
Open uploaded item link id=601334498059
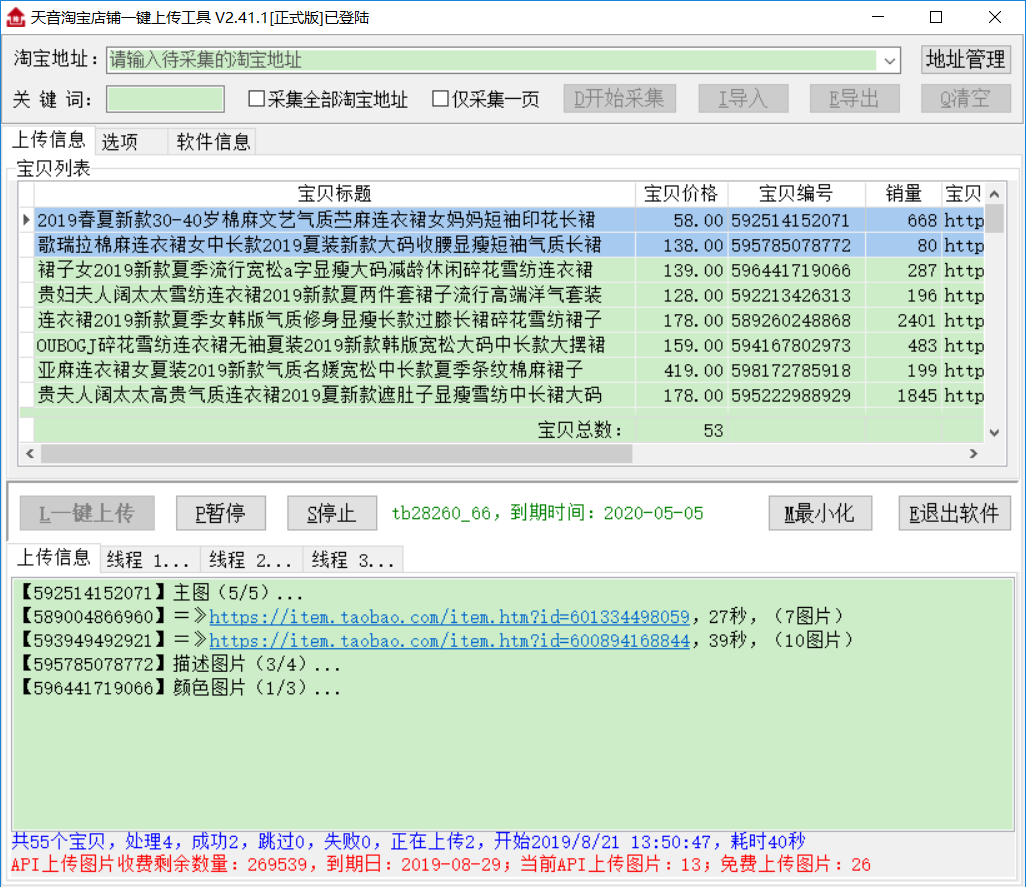(449, 616)
